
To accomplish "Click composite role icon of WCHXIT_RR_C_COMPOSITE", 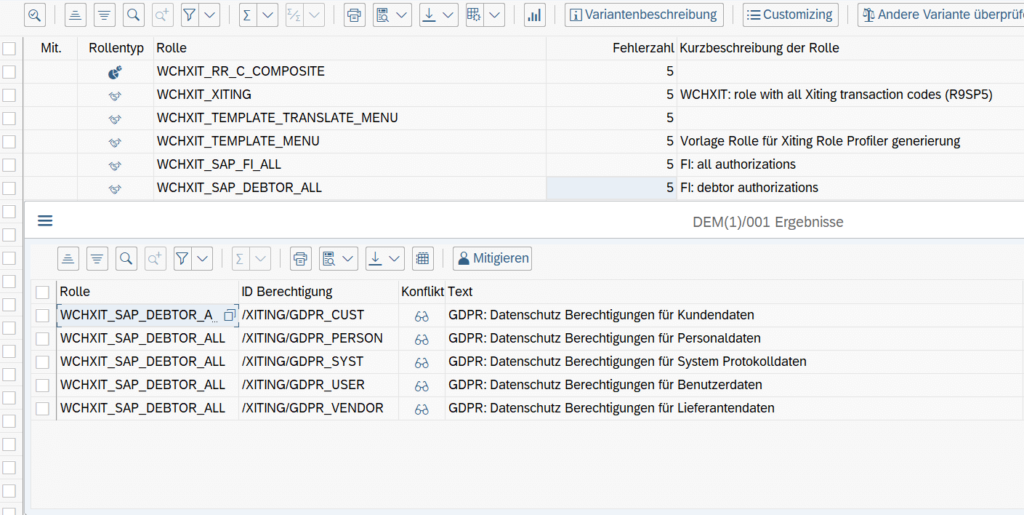I will coord(116,72).
